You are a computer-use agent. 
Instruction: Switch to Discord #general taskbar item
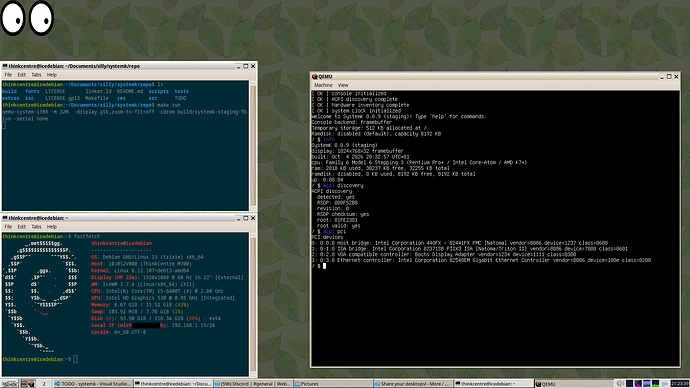point(253,384)
